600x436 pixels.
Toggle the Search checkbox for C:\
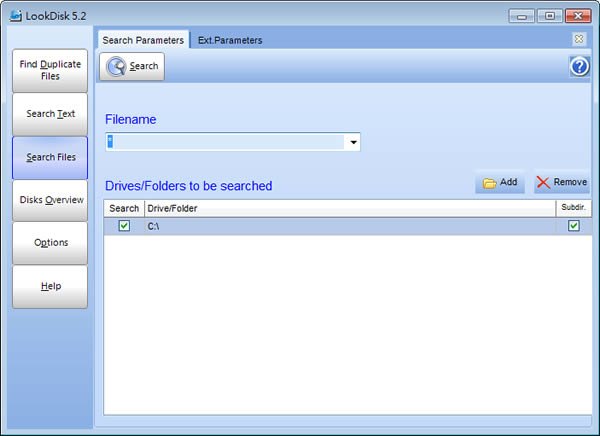(x=124, y=225)
